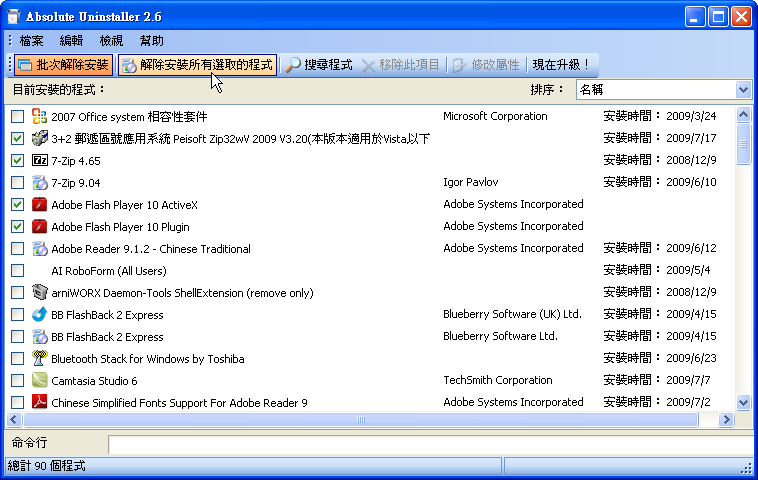Click the Blueberry Software Ltd. row icon
Image resolution: width=758 pixels, height=480 pixels.
coord(40,336)
